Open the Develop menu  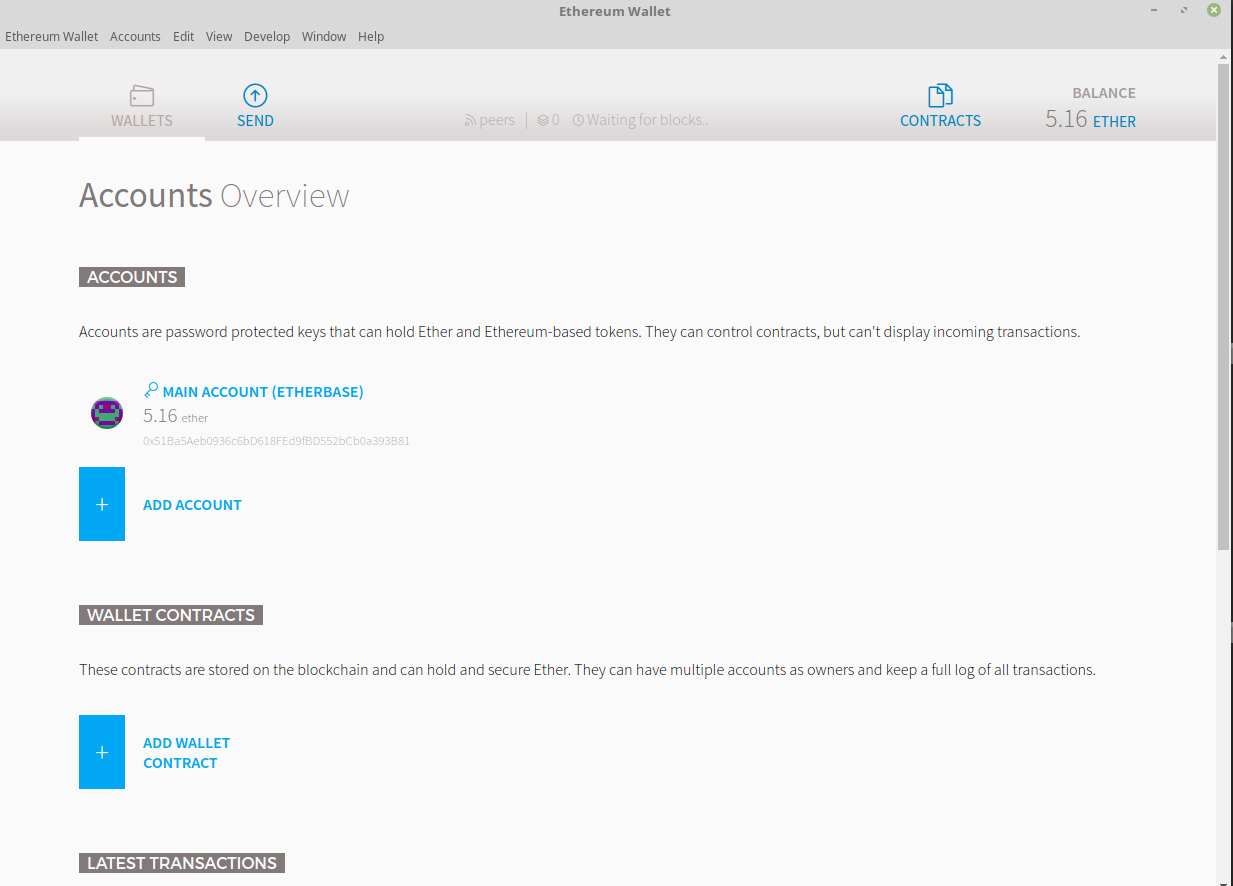click(x=267, y=36)
